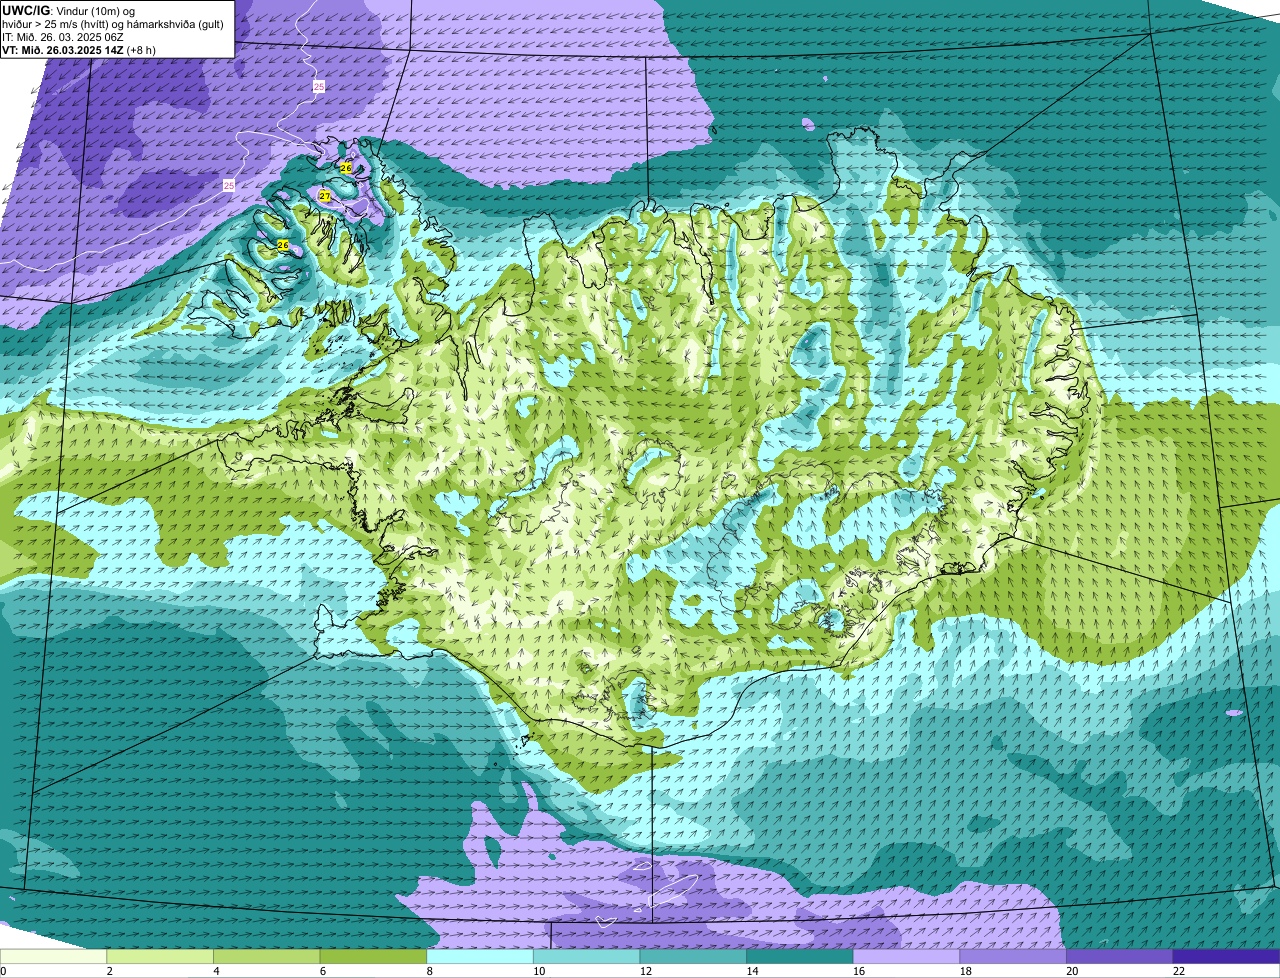Click the scale value "20" on the legend

point(1072,971)
